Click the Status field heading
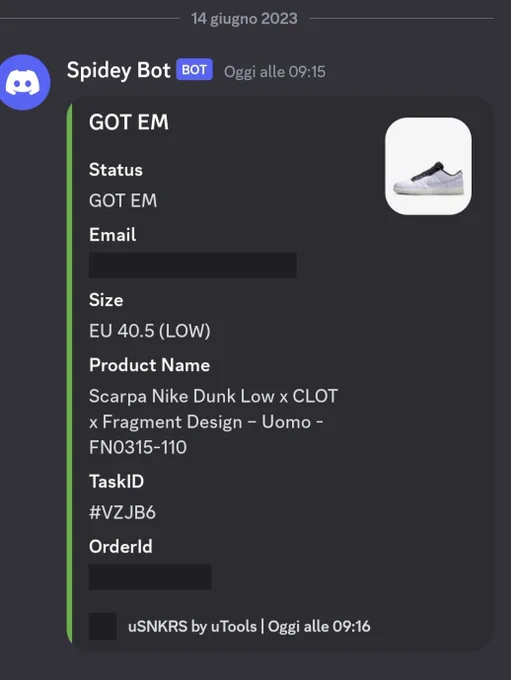Screen dimensions: 511x680 click(116, 170)
